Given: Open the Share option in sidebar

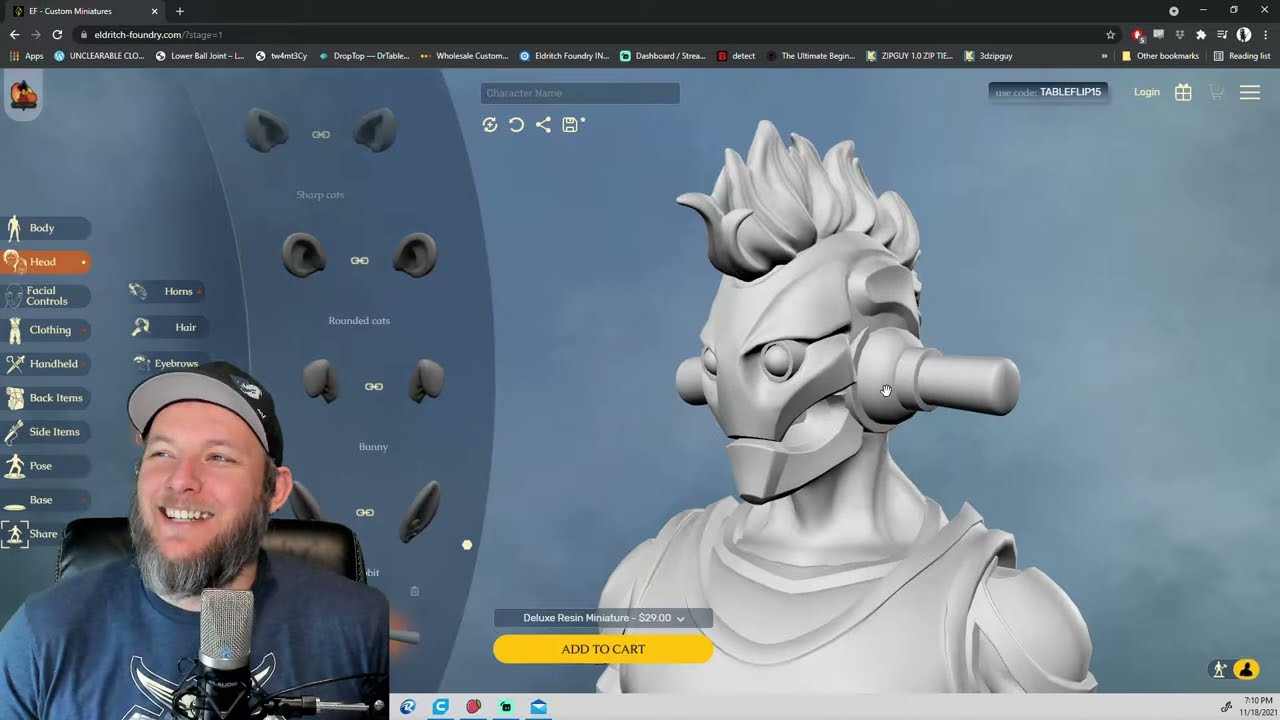Looking at the screenshot, I should point(32,534).
